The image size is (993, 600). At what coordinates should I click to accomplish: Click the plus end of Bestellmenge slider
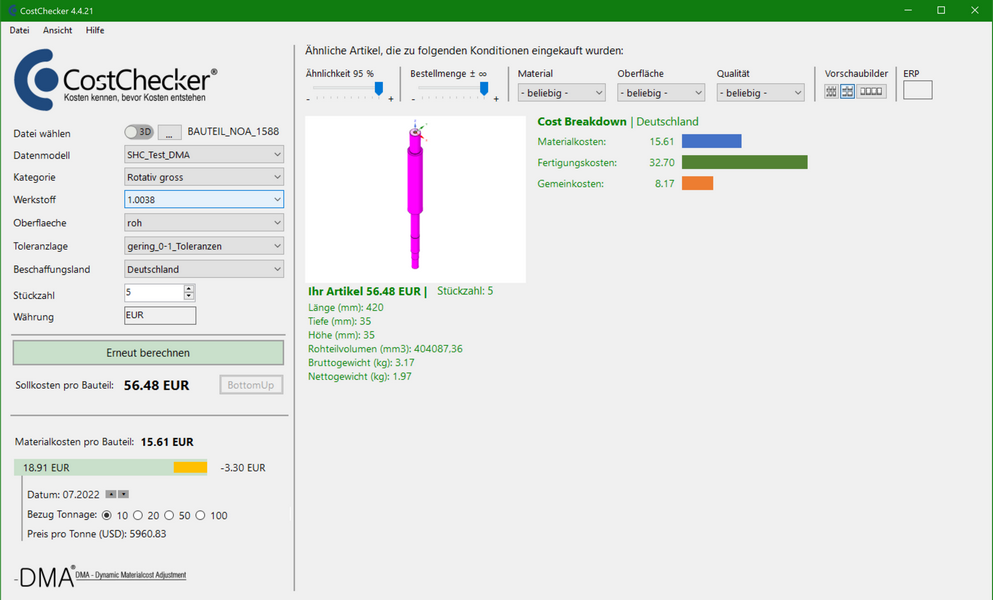[x=496, y=99]
